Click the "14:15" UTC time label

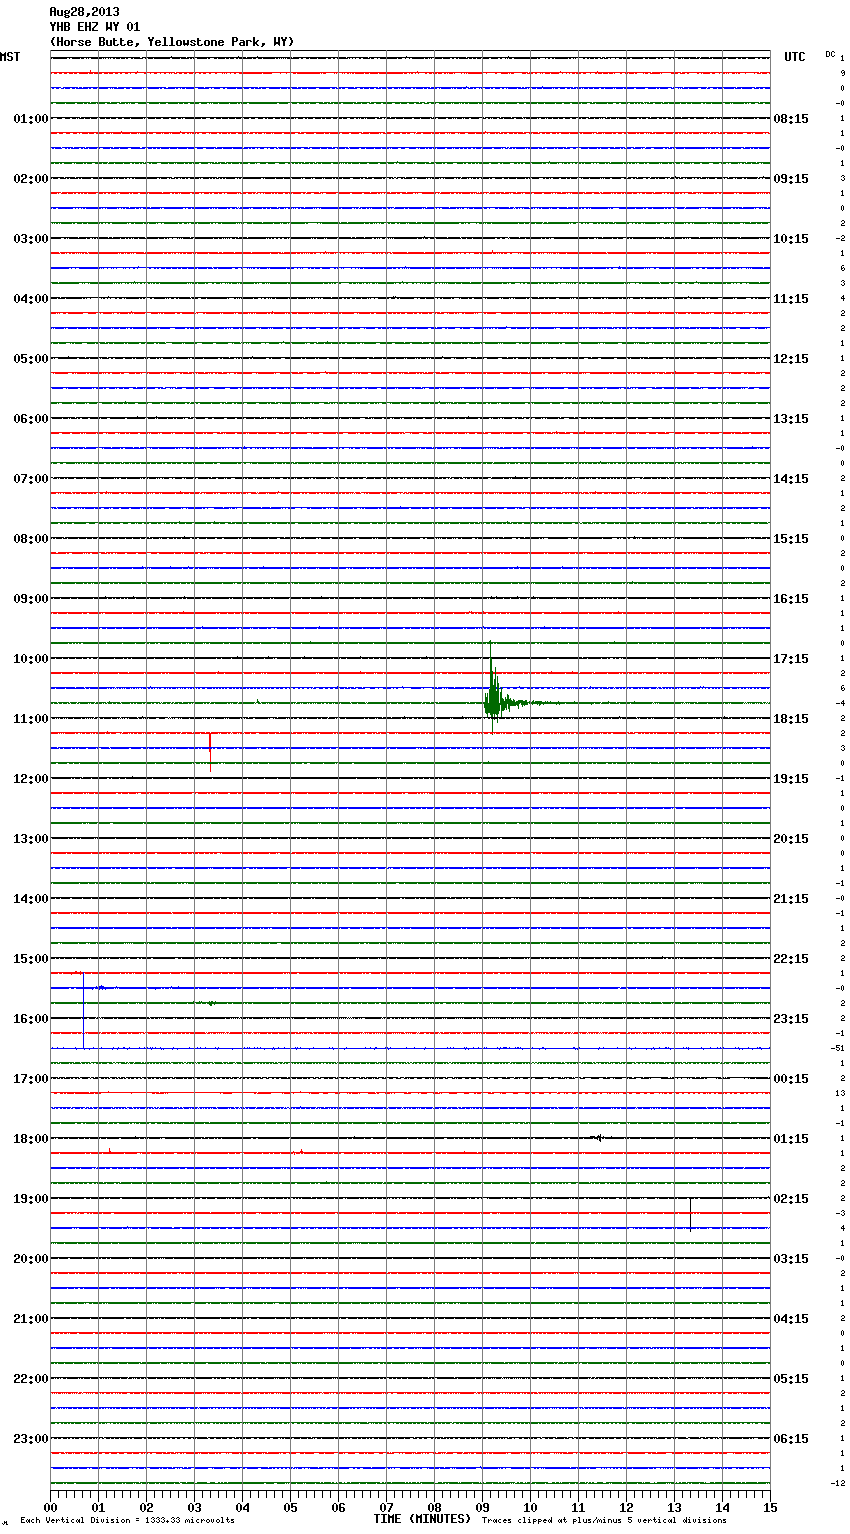click(x=791, y=479)
